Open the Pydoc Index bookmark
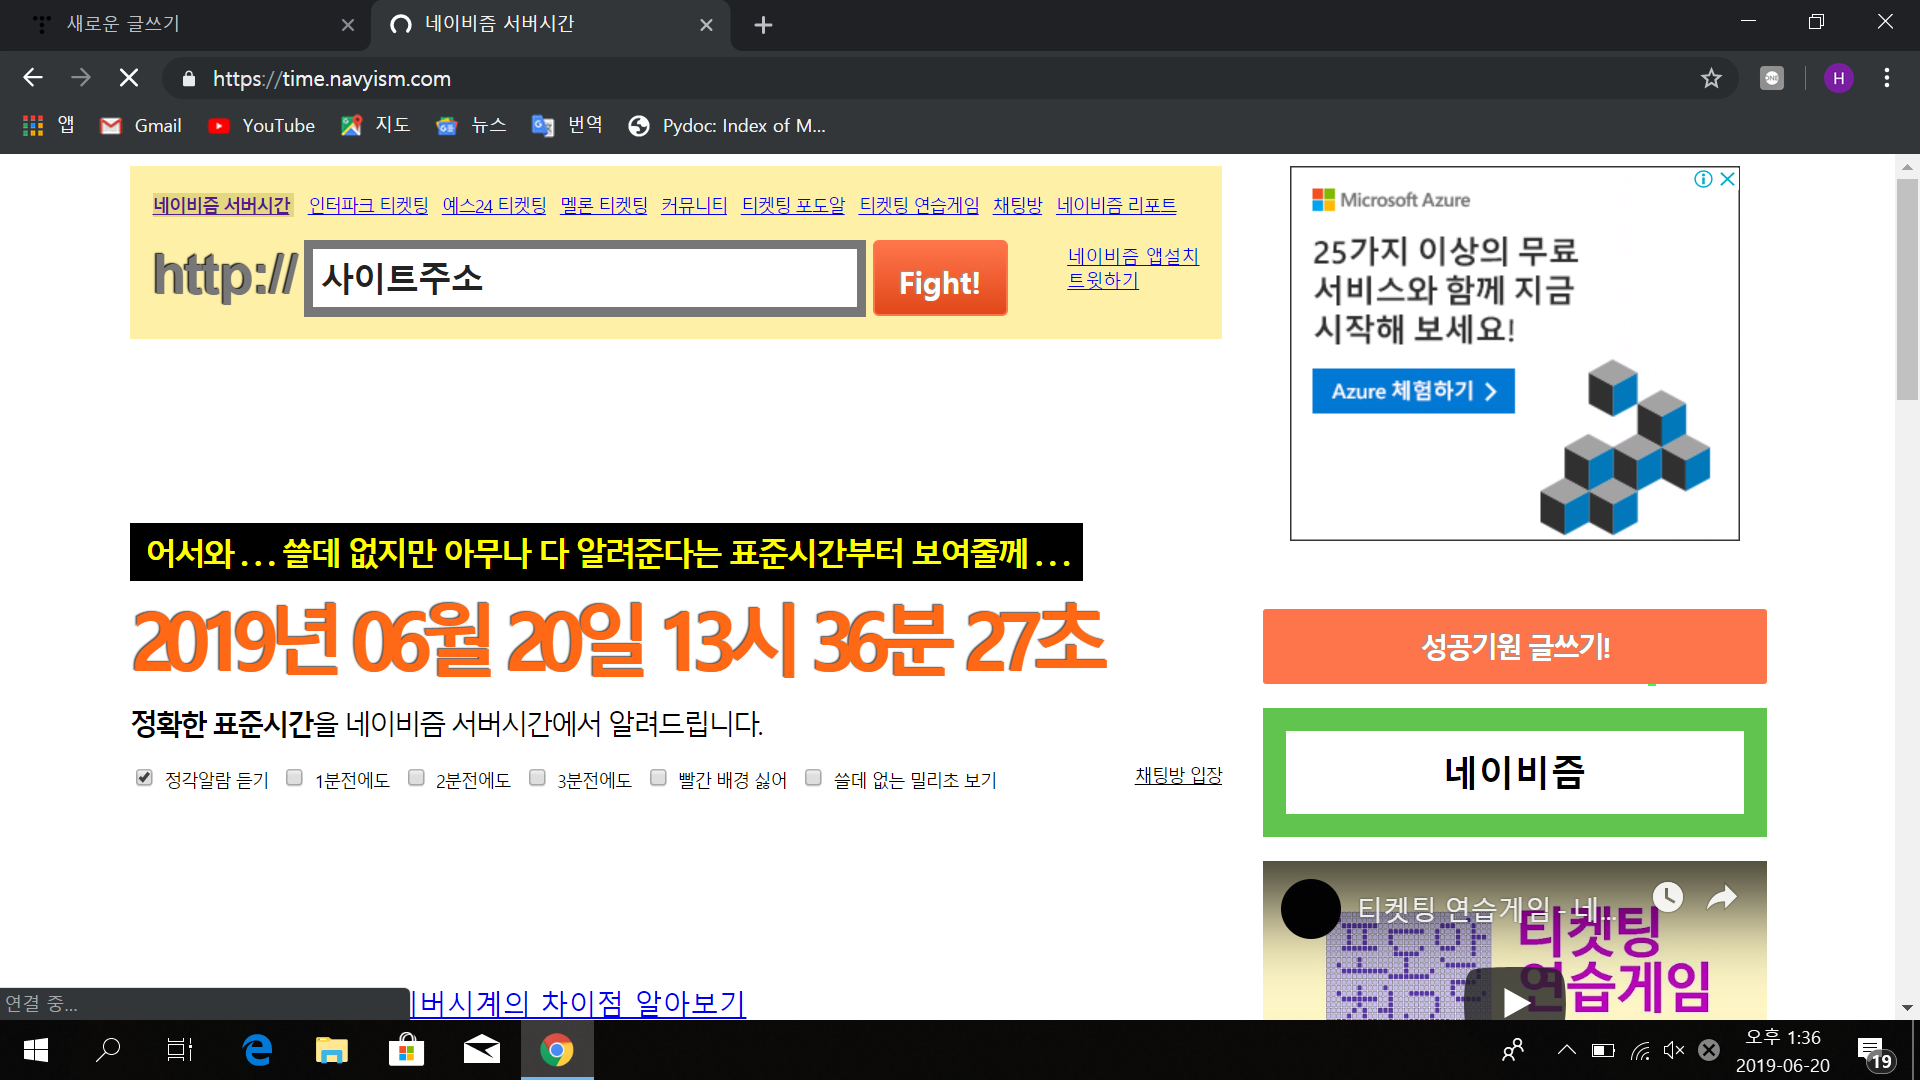 [x=727, y=125]
